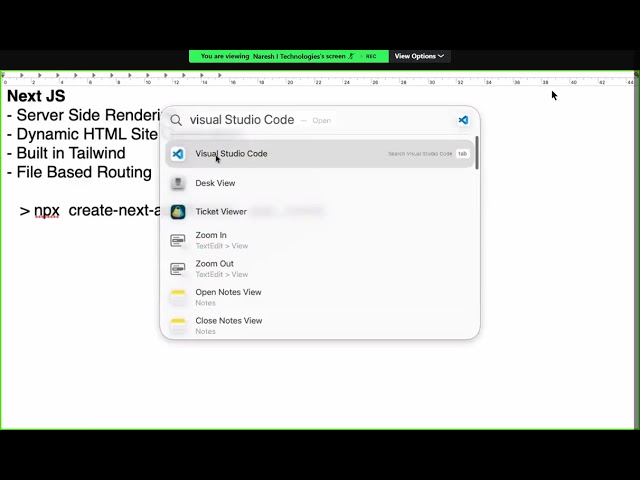Click the Open Notes View Notes icon

(178, 297)
